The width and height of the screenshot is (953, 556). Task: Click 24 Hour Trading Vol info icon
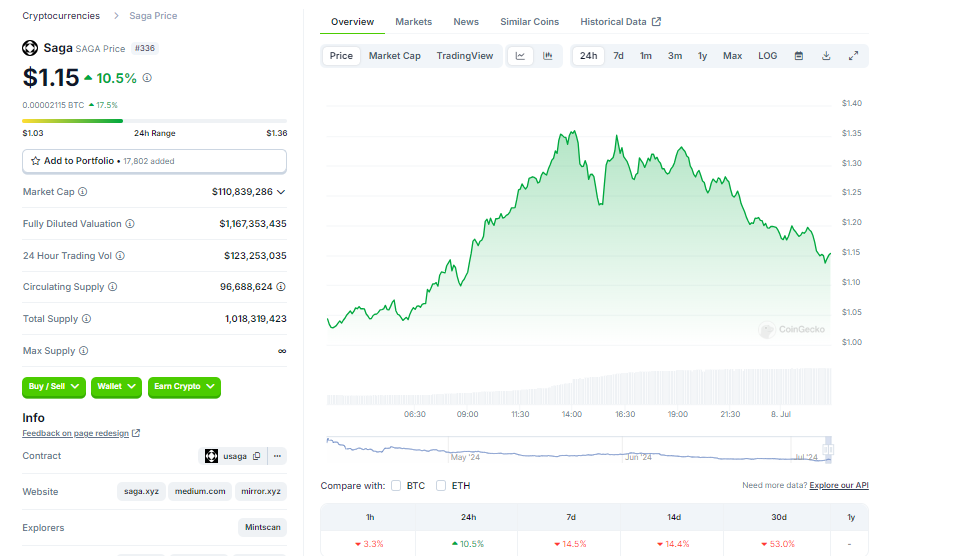coord(120,256)
